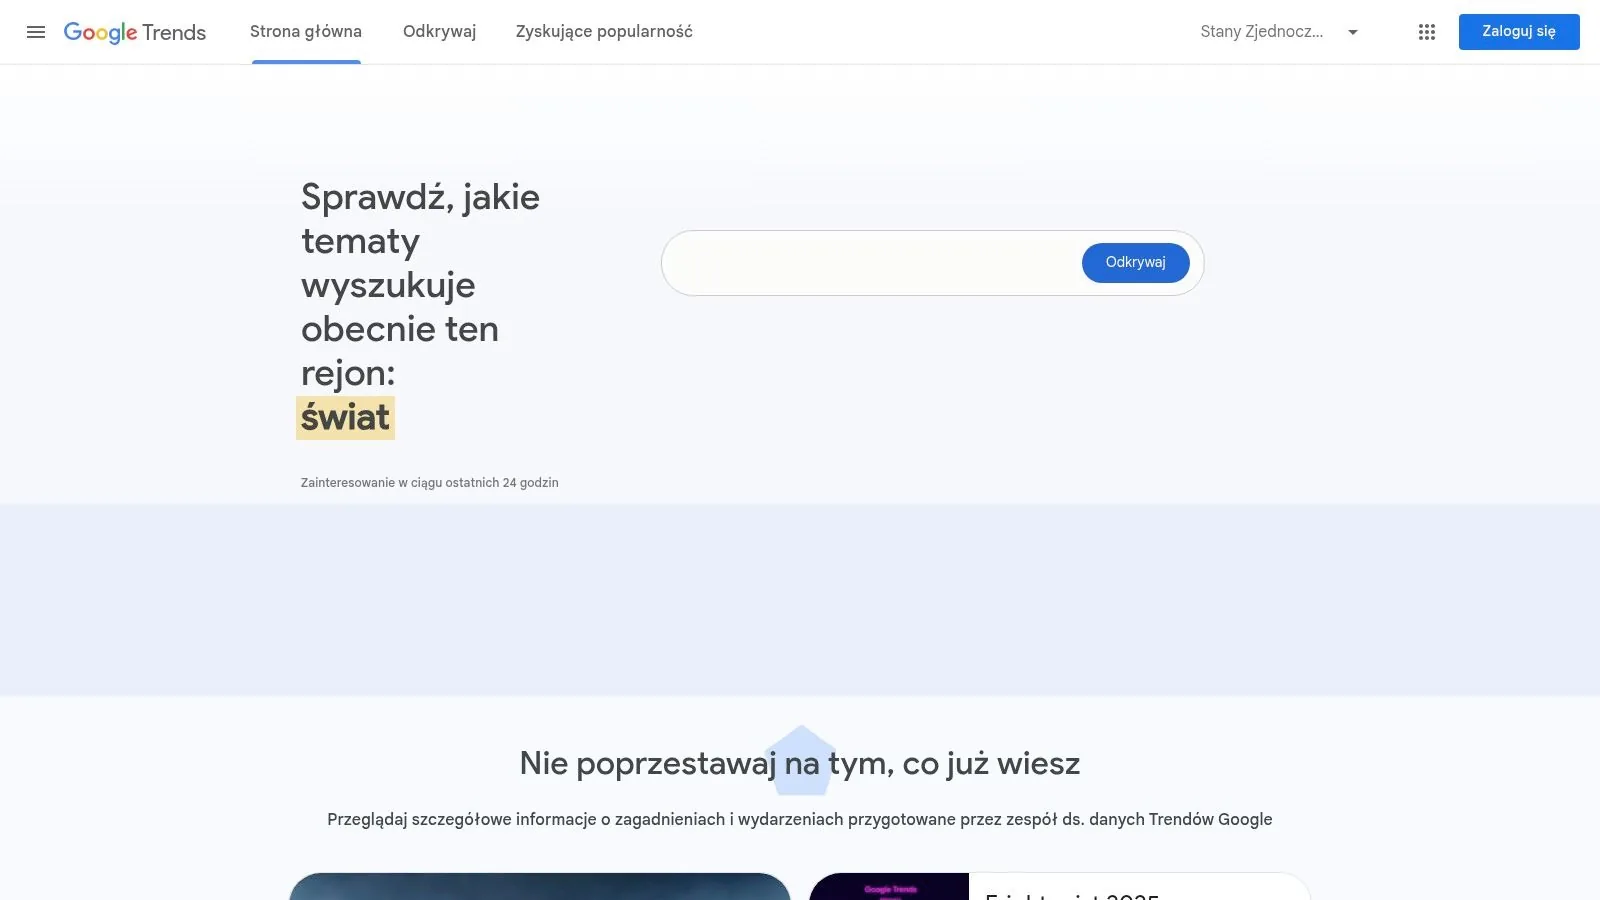Open the hamburger main menu

[36, 32]
